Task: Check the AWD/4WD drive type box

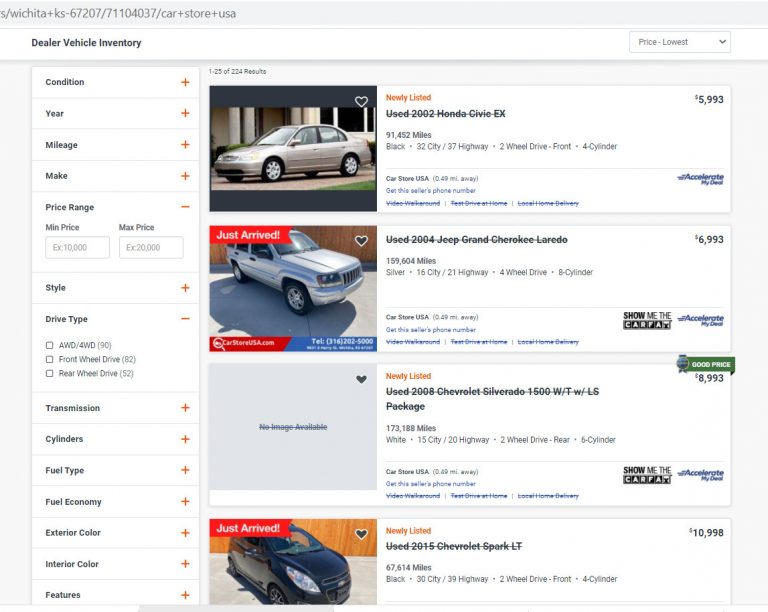Action: point(49,345)
